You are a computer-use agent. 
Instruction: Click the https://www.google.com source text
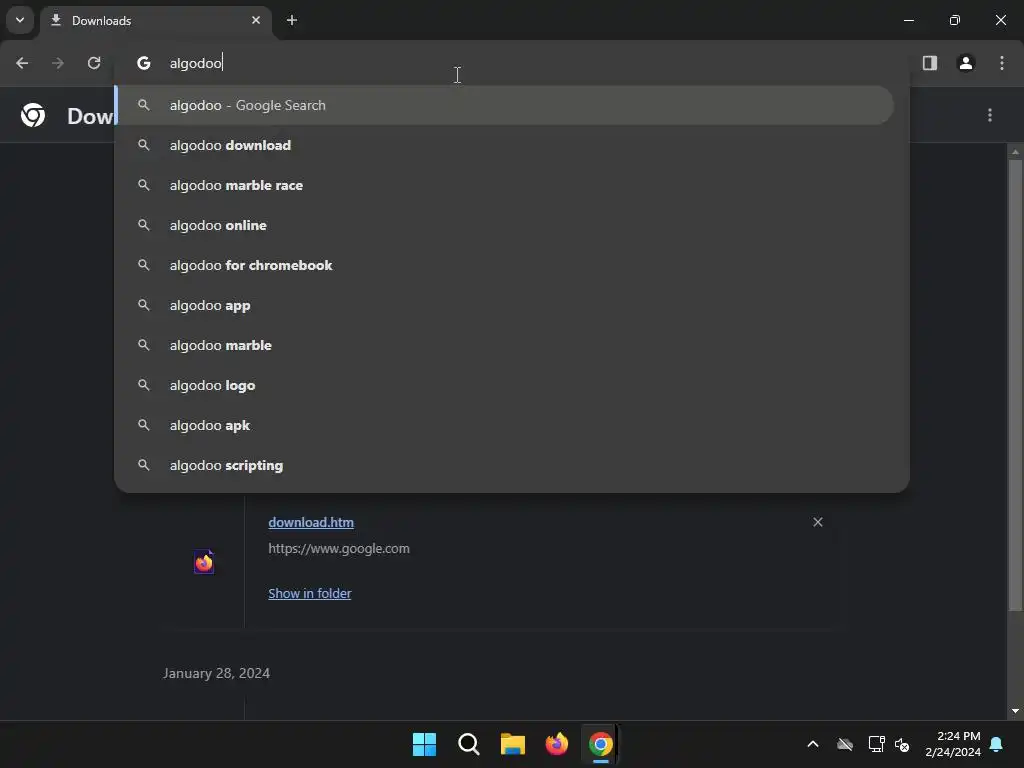pyautogui.click(x=339, y=549)
